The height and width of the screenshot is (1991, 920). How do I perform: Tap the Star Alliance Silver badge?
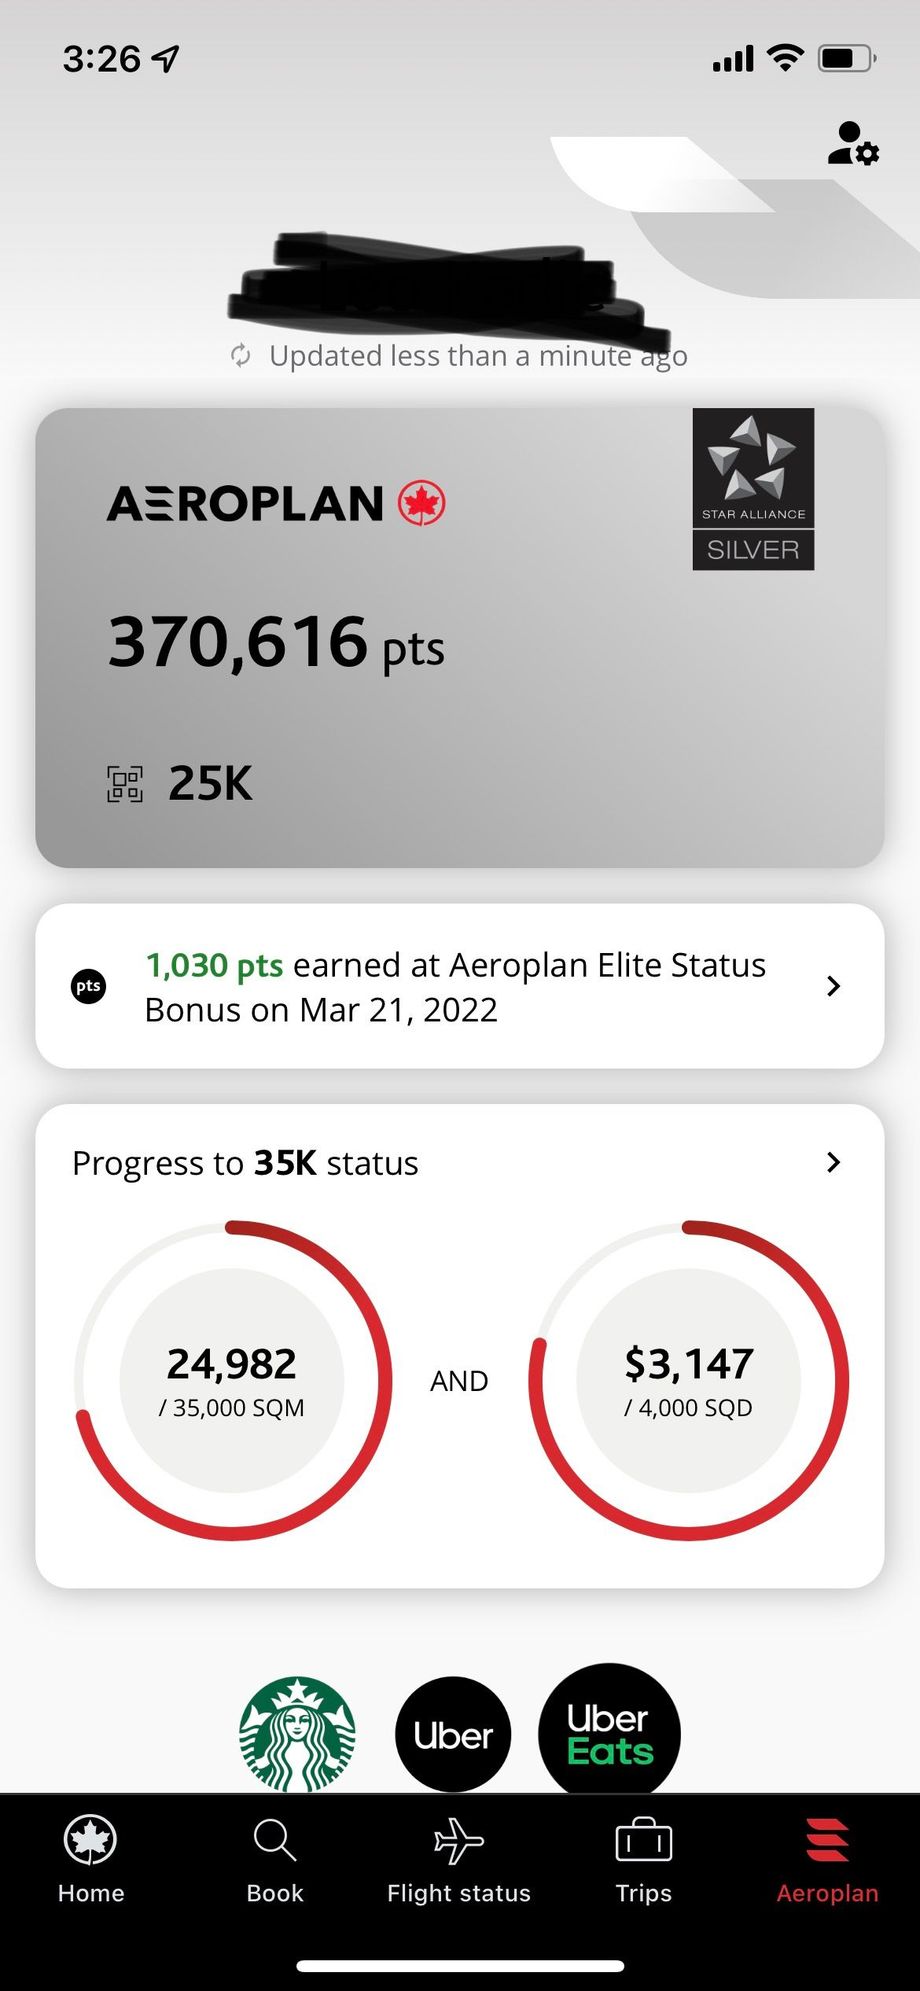(x=753, y=489)
